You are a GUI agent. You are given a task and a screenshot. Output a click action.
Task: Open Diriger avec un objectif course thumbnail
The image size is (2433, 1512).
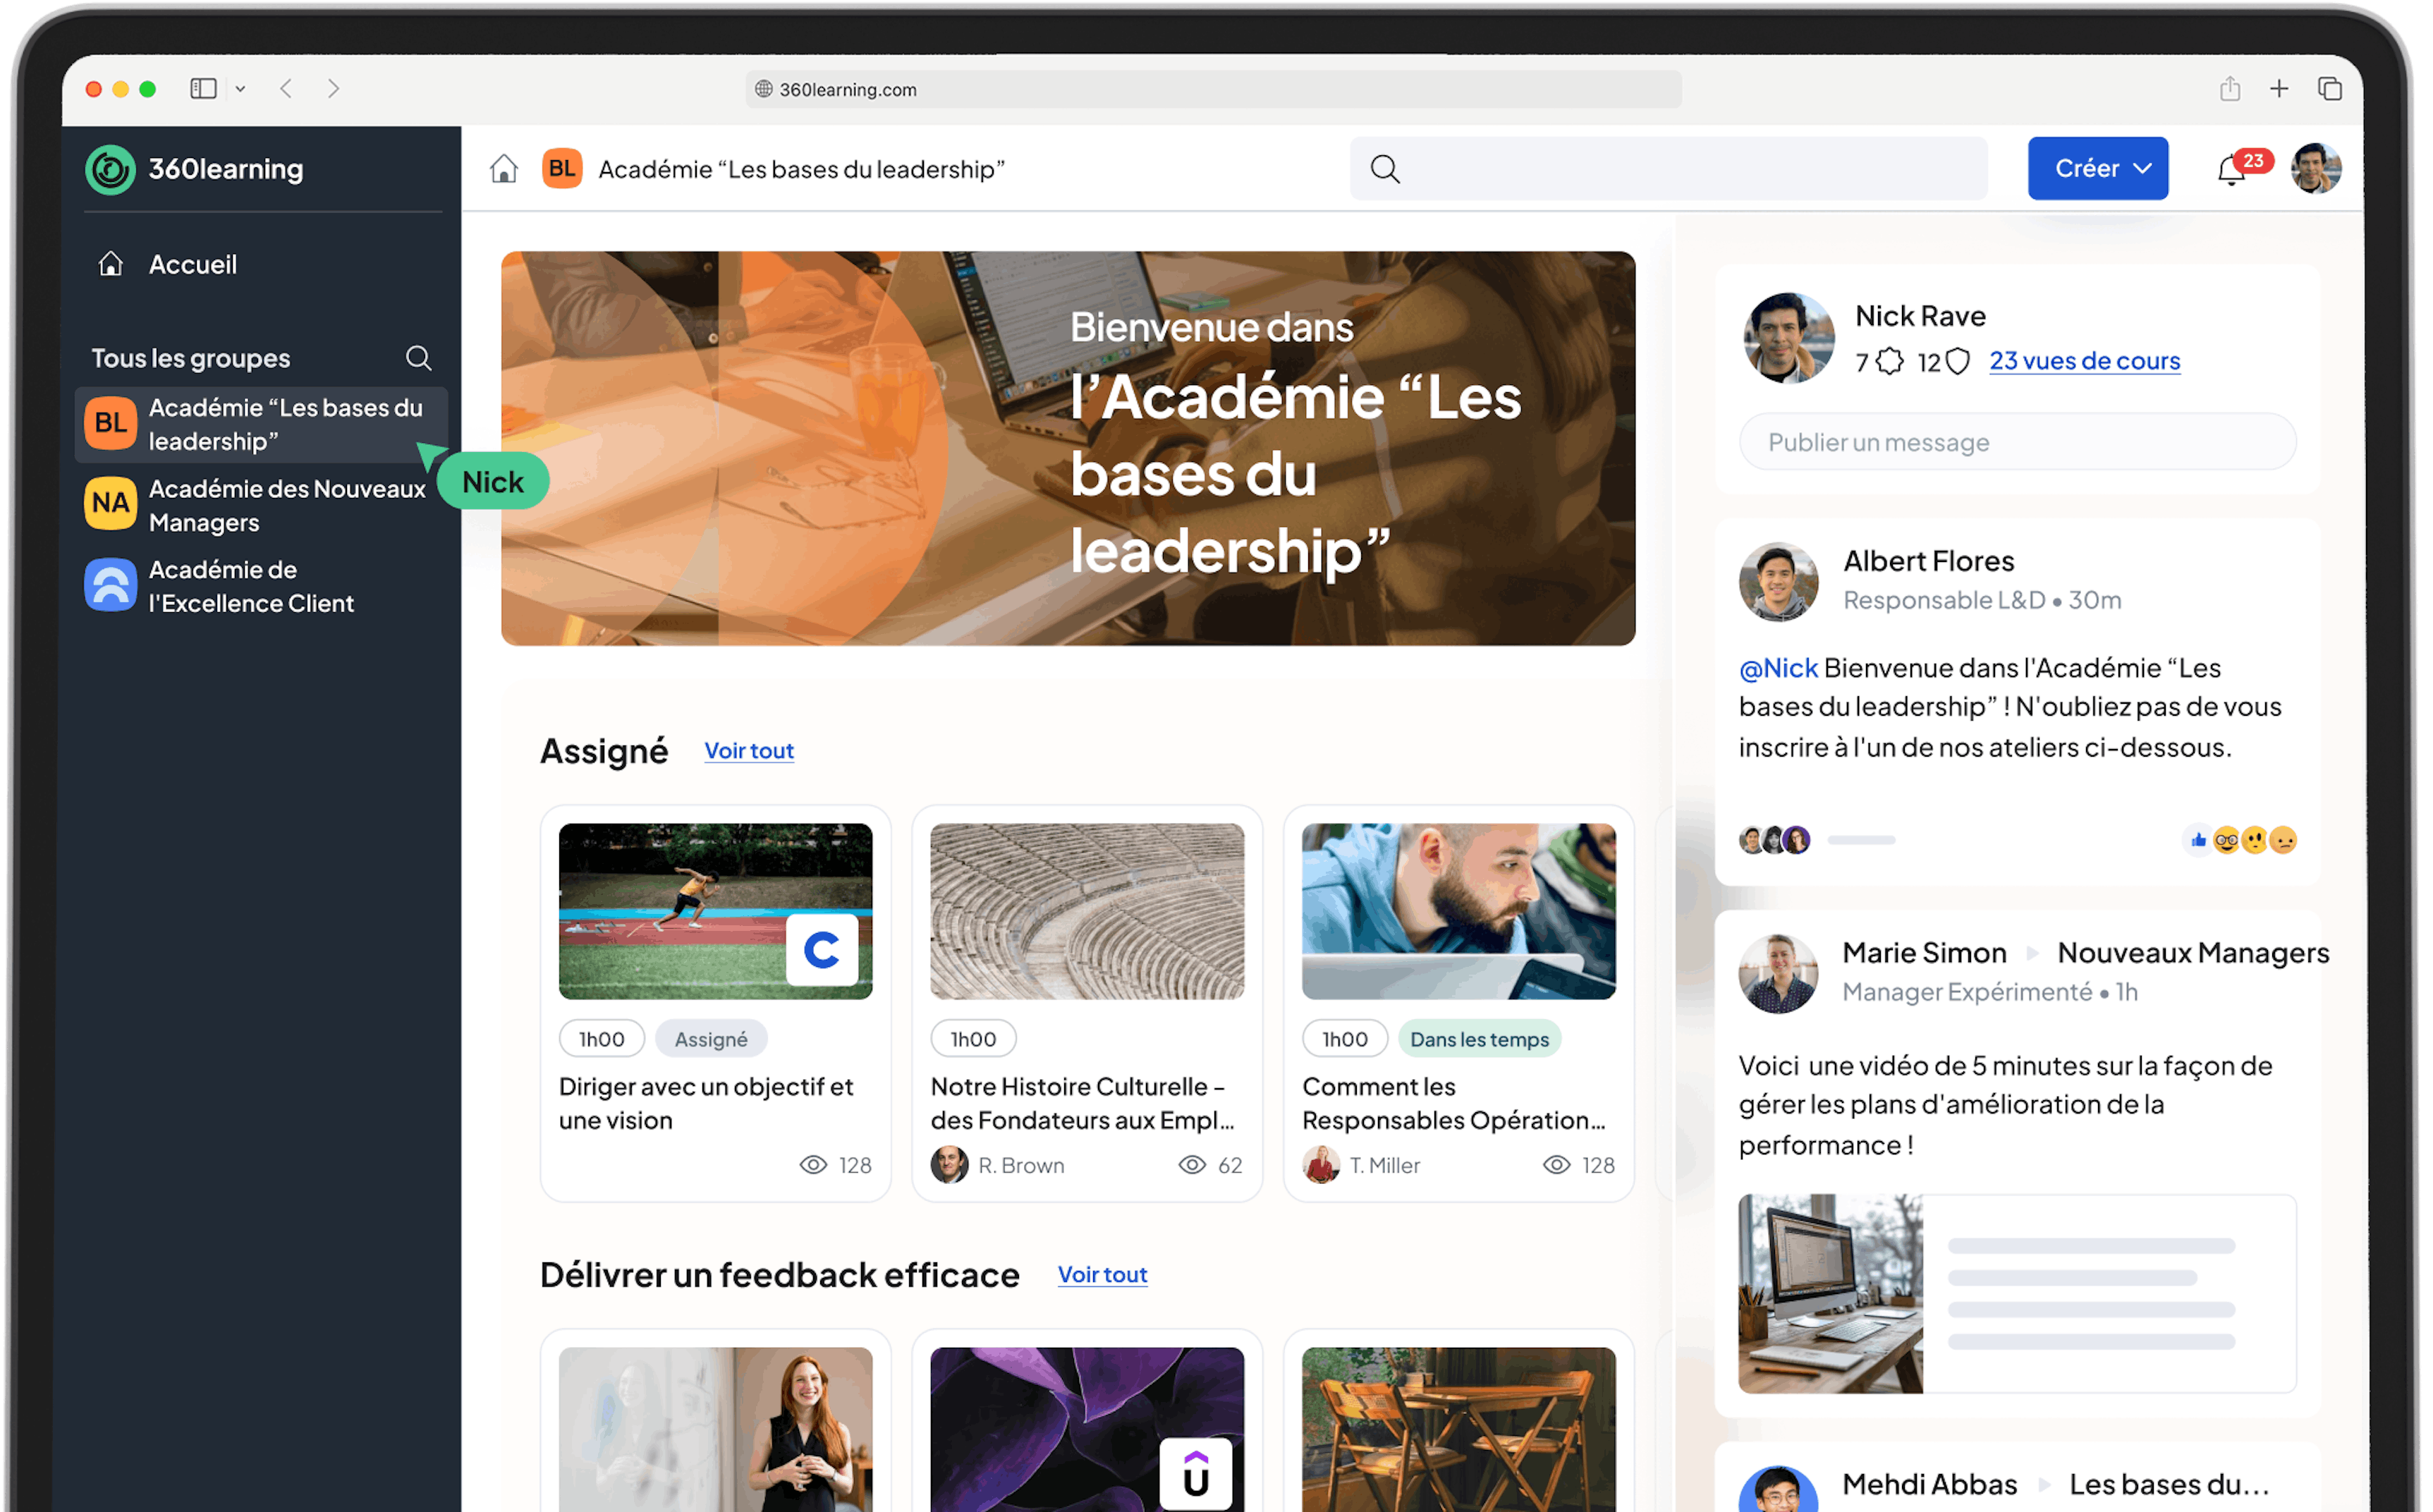click(715, 911)
